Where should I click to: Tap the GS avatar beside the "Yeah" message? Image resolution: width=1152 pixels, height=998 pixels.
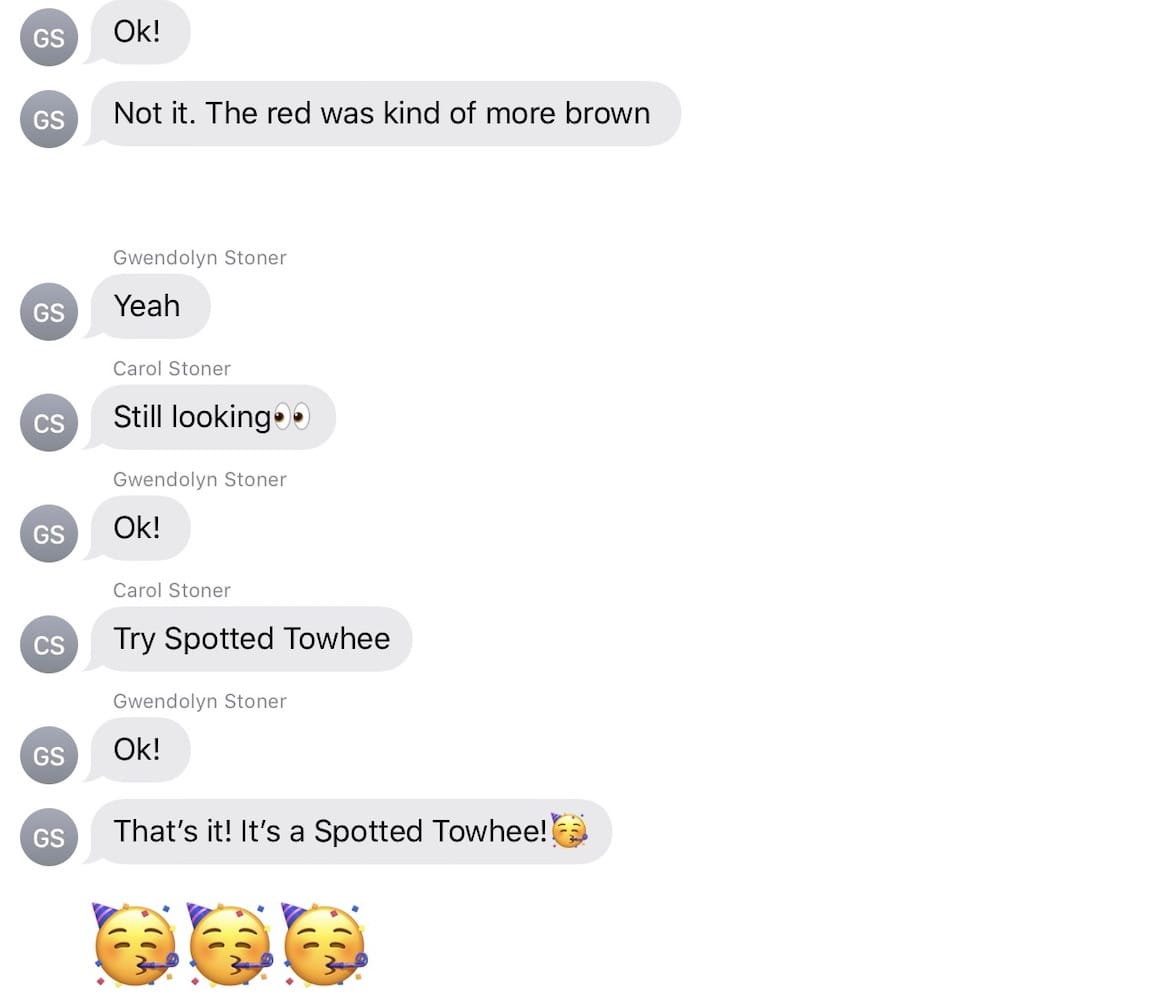point(48,312)
